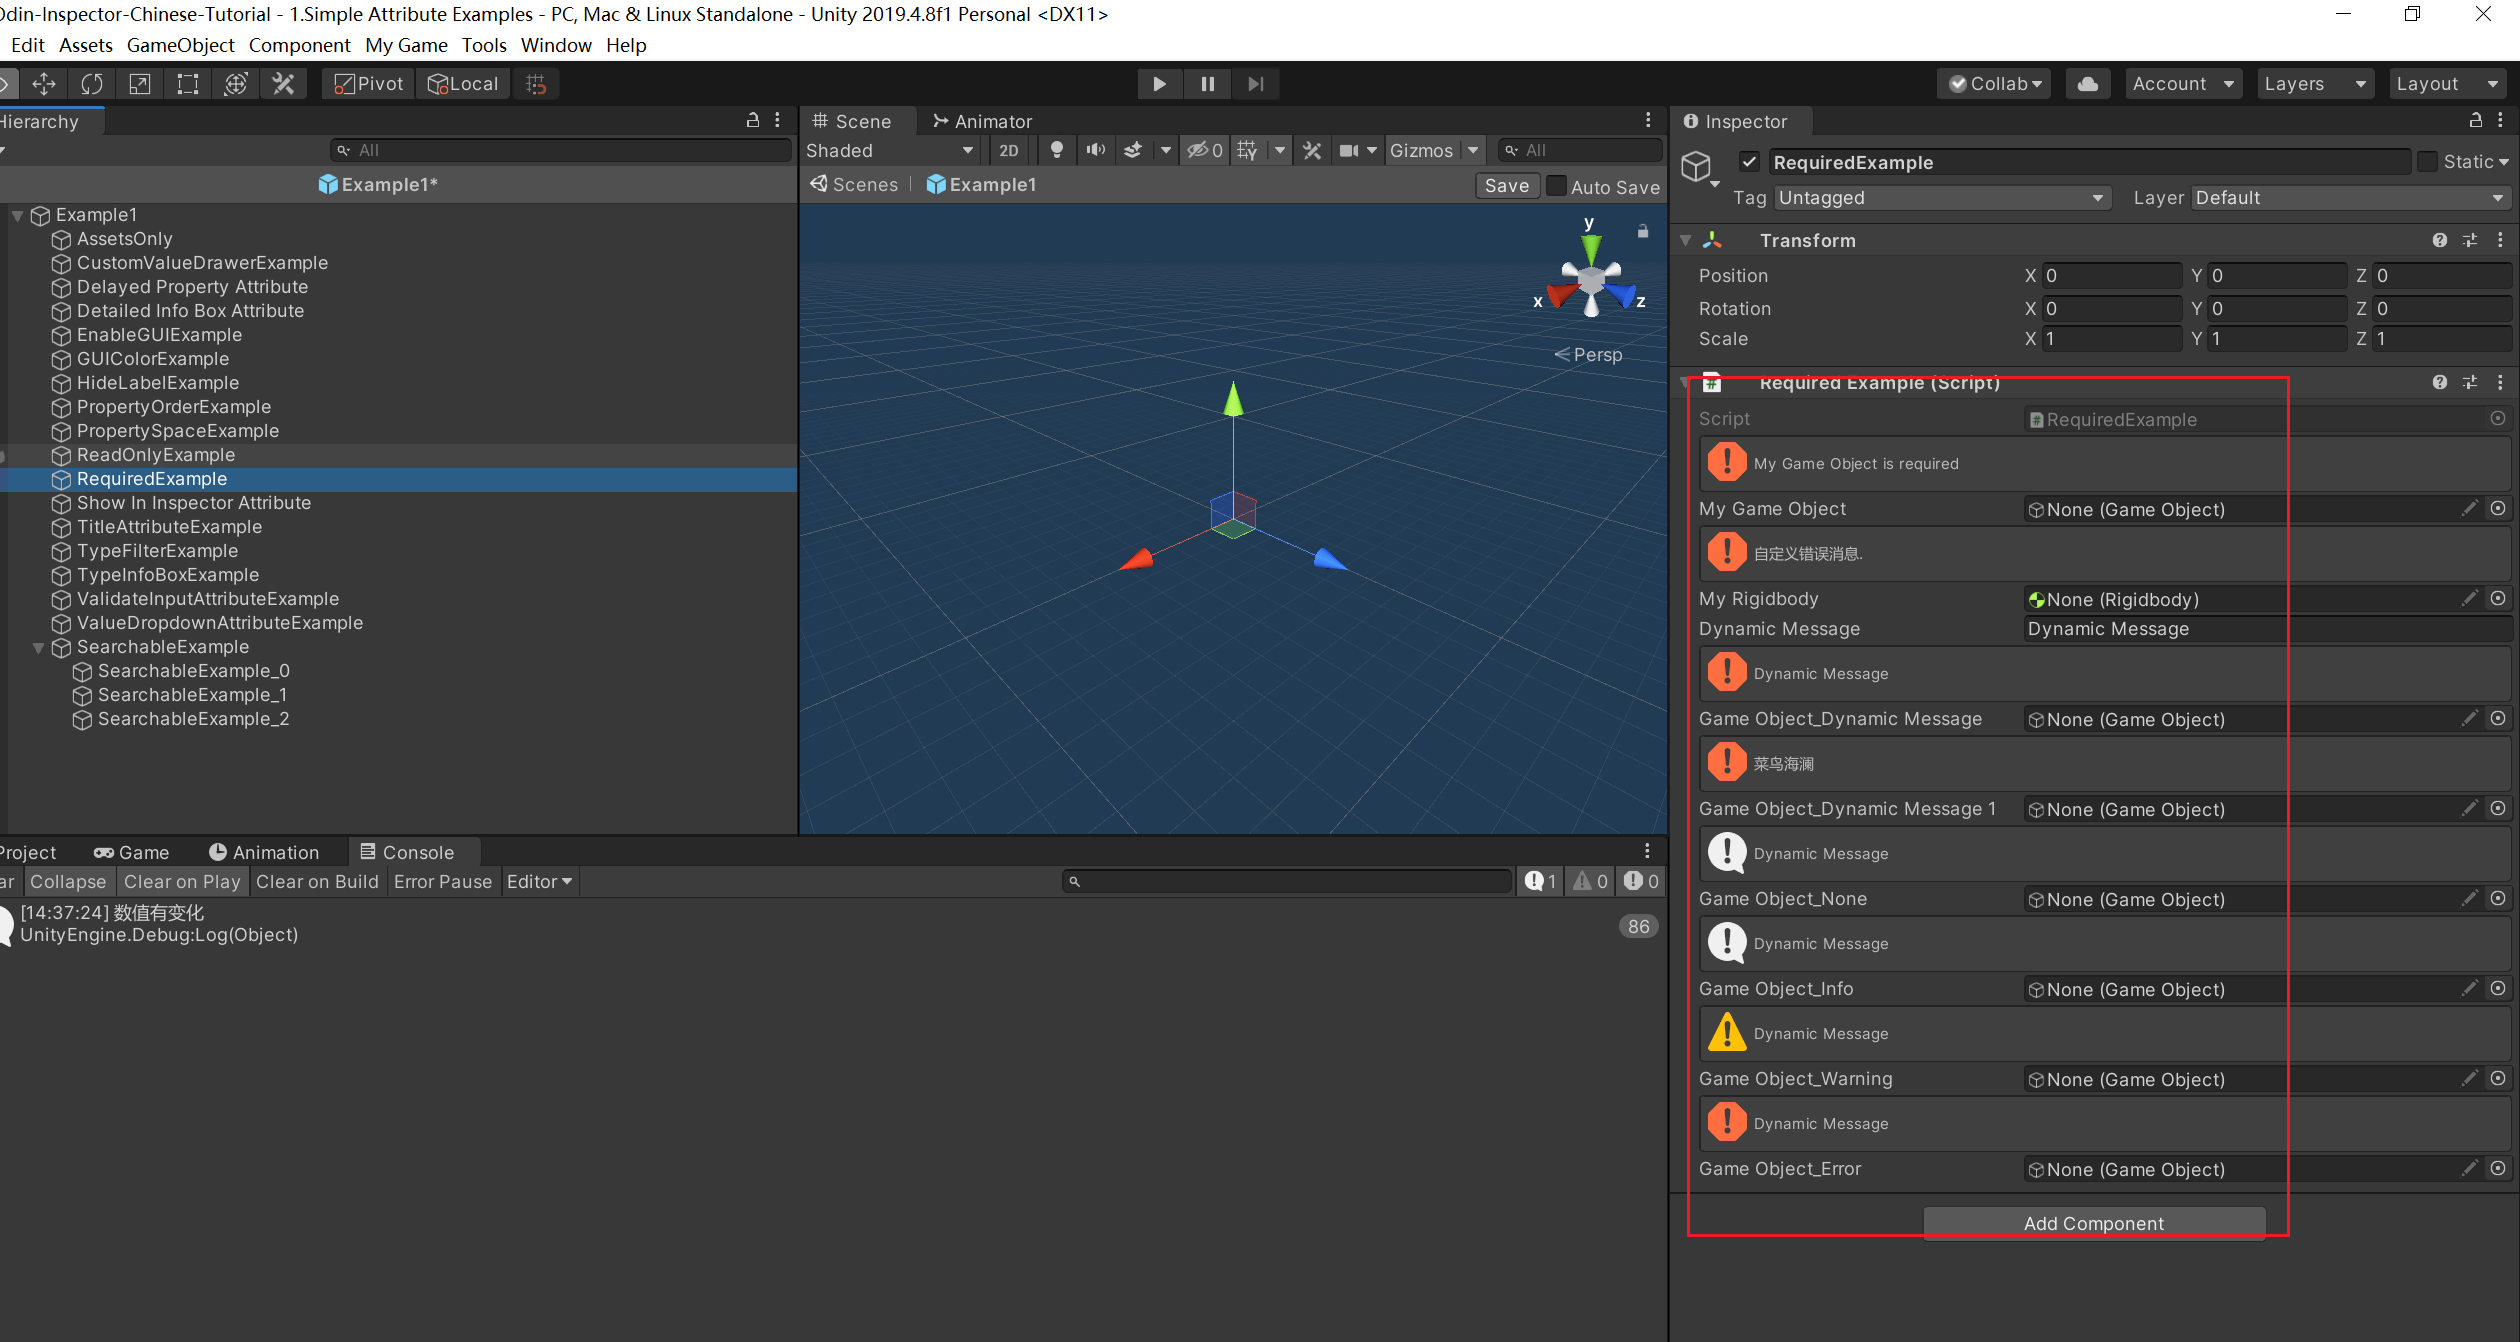Collapse the Transform component
The height and width of the screenshot is (1342, 2520).
point(1686,240)
